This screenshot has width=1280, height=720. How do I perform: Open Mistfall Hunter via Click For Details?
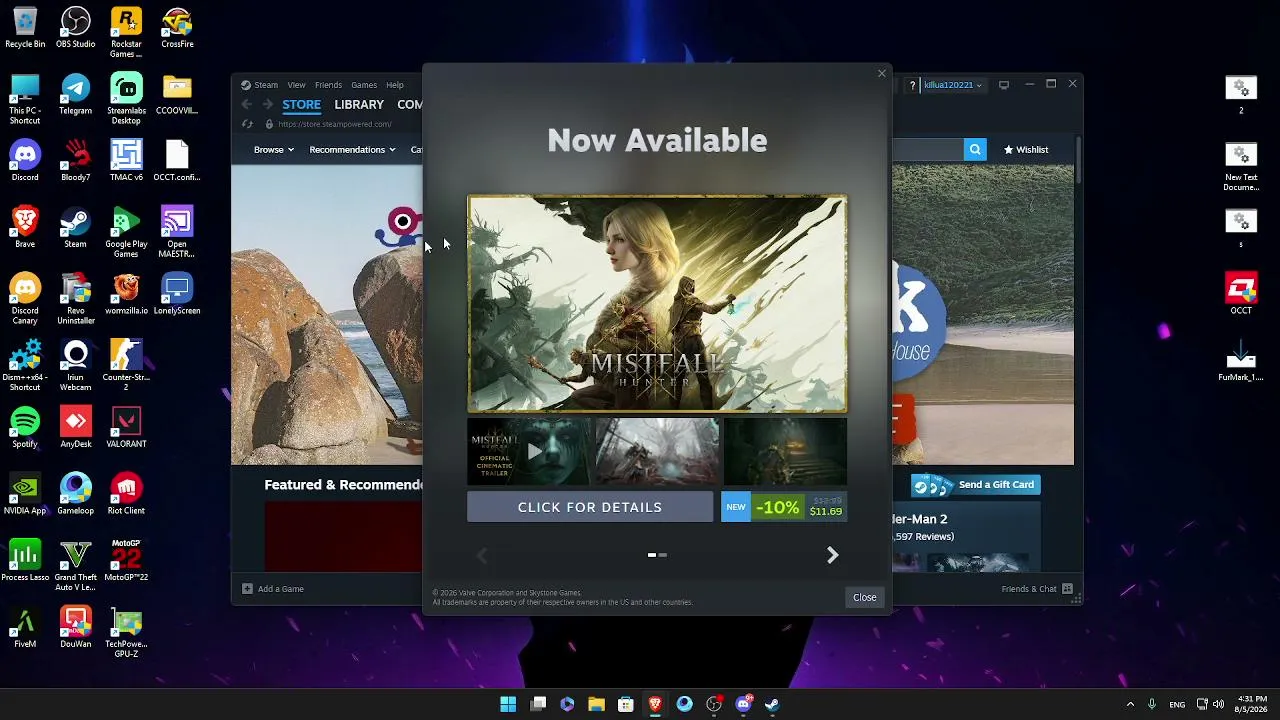pos(590,507)
